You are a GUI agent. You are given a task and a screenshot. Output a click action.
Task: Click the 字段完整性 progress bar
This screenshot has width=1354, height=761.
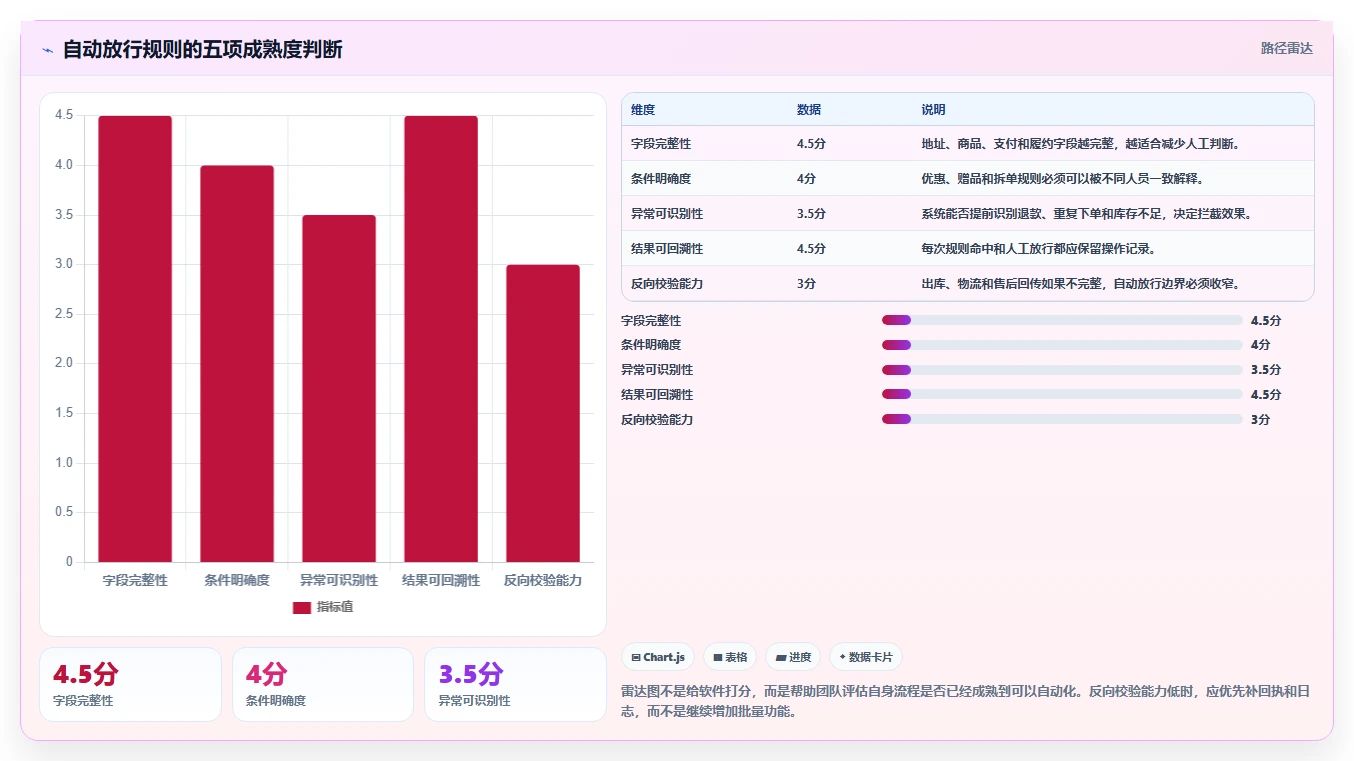1062,320
